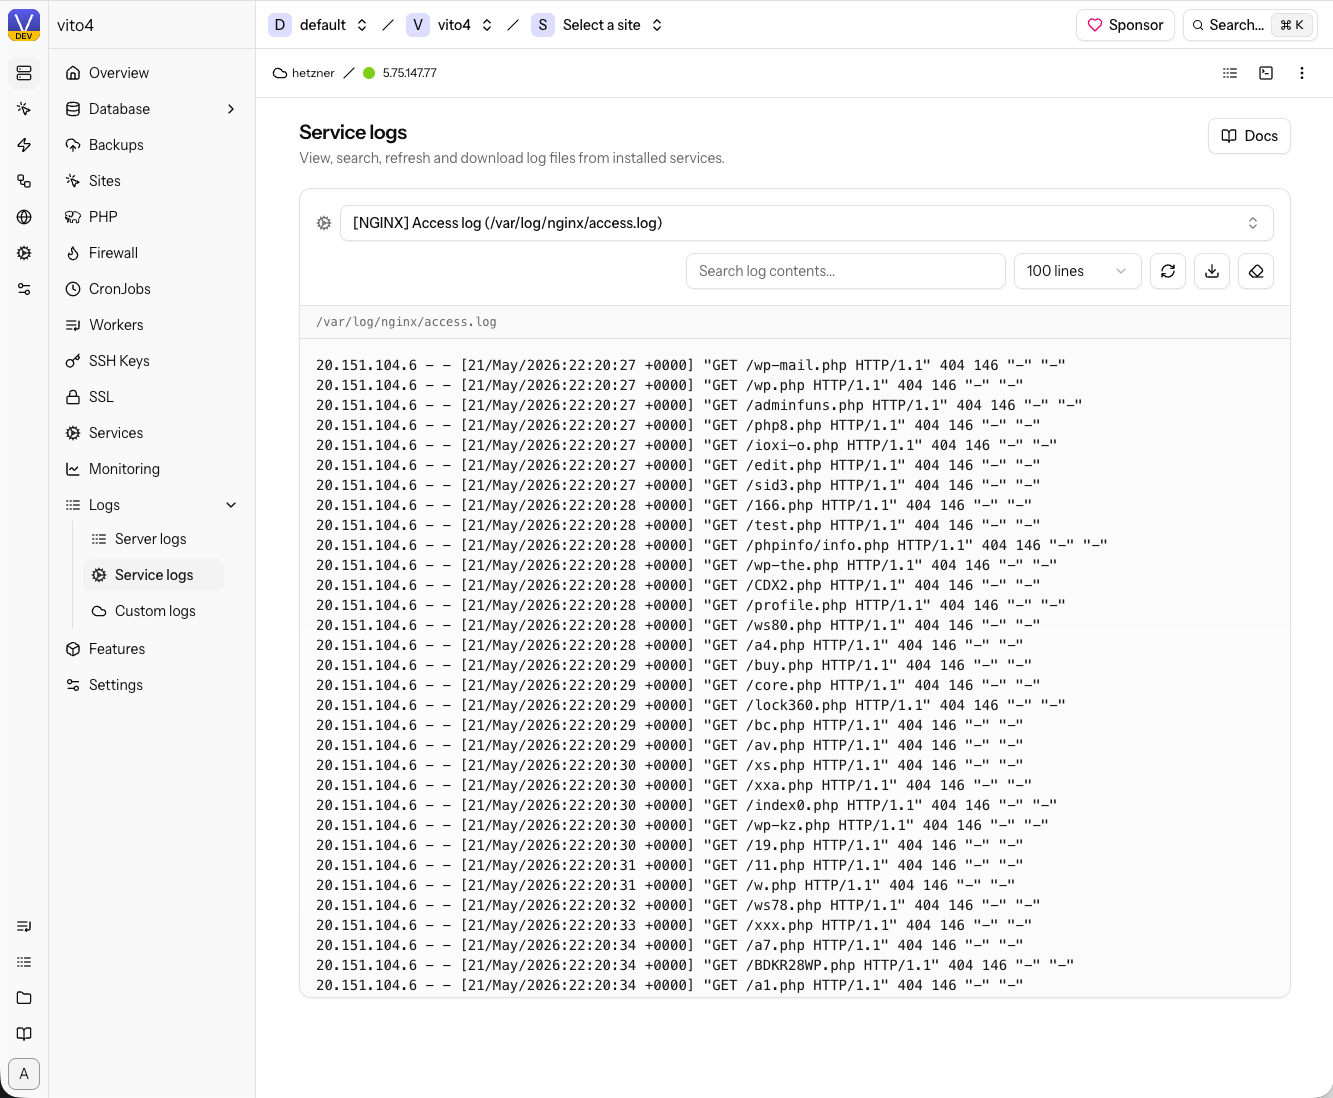Open the NGINX Access log selector dropdown
Screen dimensions: 1333x1098
(x=806, y=223)
